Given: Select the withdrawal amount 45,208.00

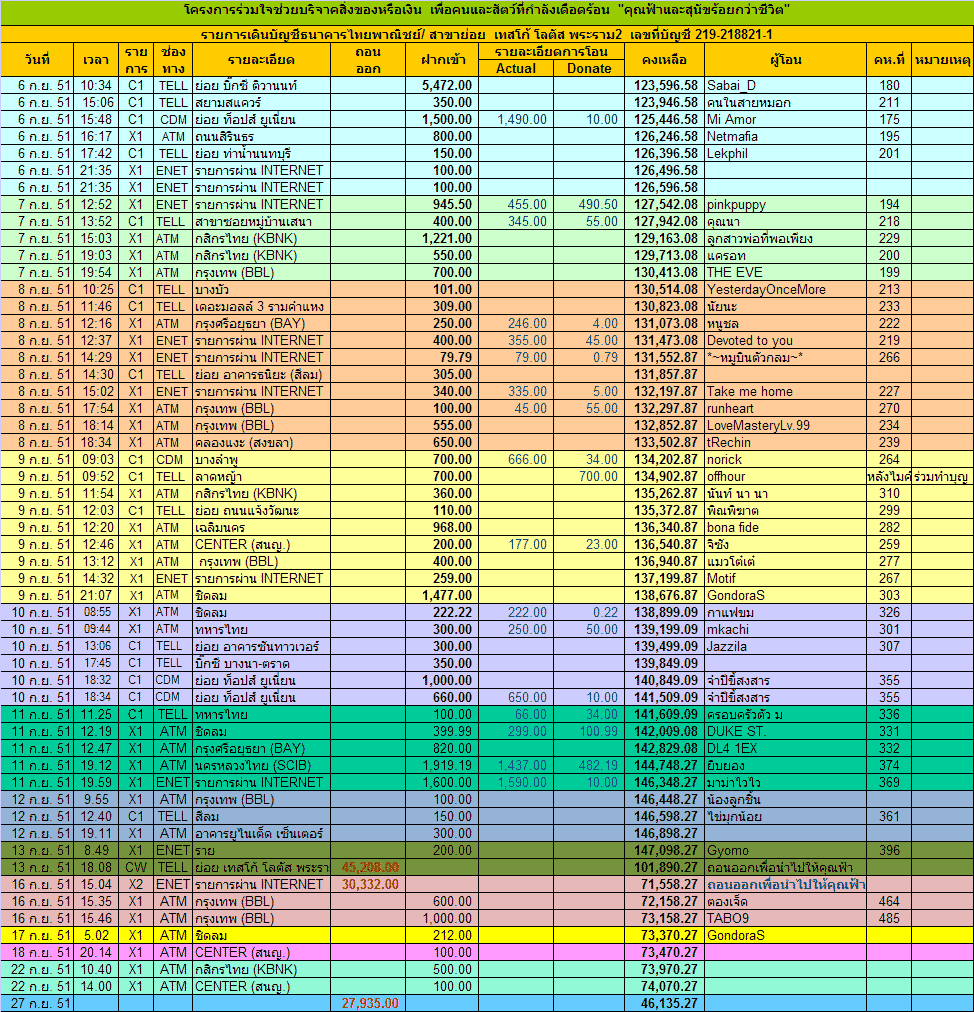Looking at the screenshot, I should click(x=370, y=867).
